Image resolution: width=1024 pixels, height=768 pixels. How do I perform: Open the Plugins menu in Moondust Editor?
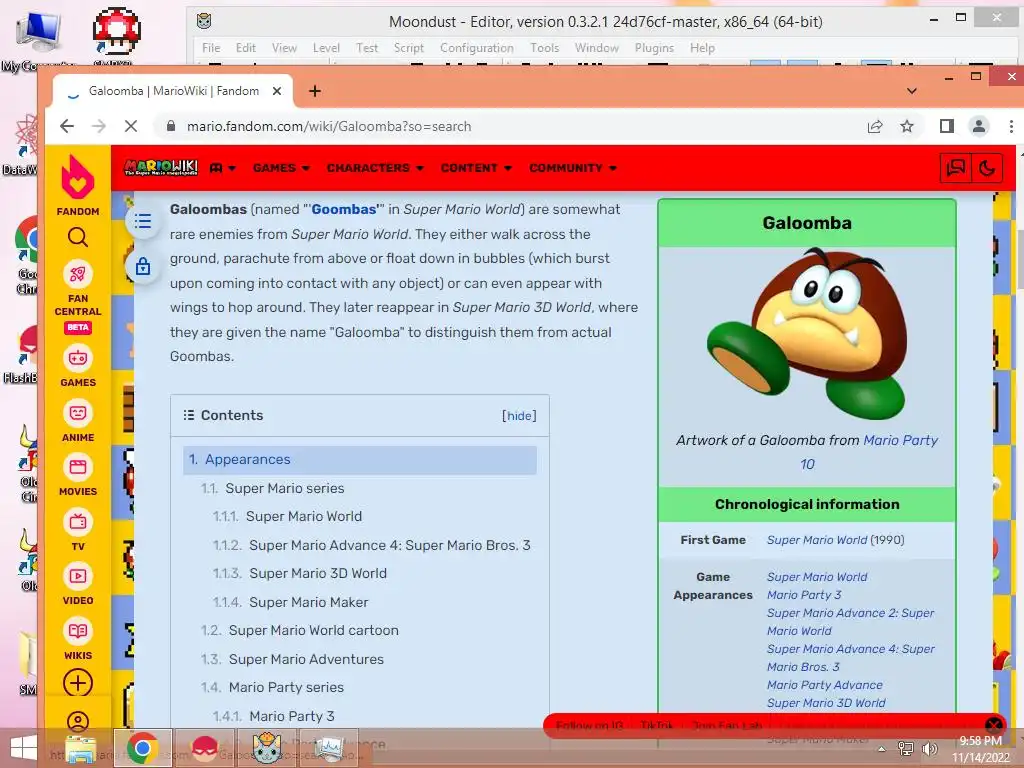pyautogui.click(x=654, y=48)
